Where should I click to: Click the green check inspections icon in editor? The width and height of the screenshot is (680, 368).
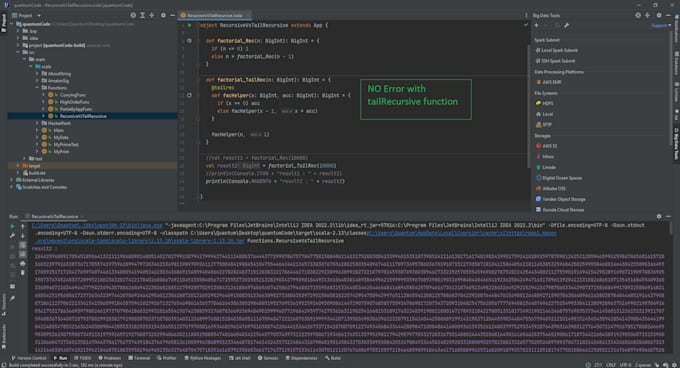(x=526, y=25)
